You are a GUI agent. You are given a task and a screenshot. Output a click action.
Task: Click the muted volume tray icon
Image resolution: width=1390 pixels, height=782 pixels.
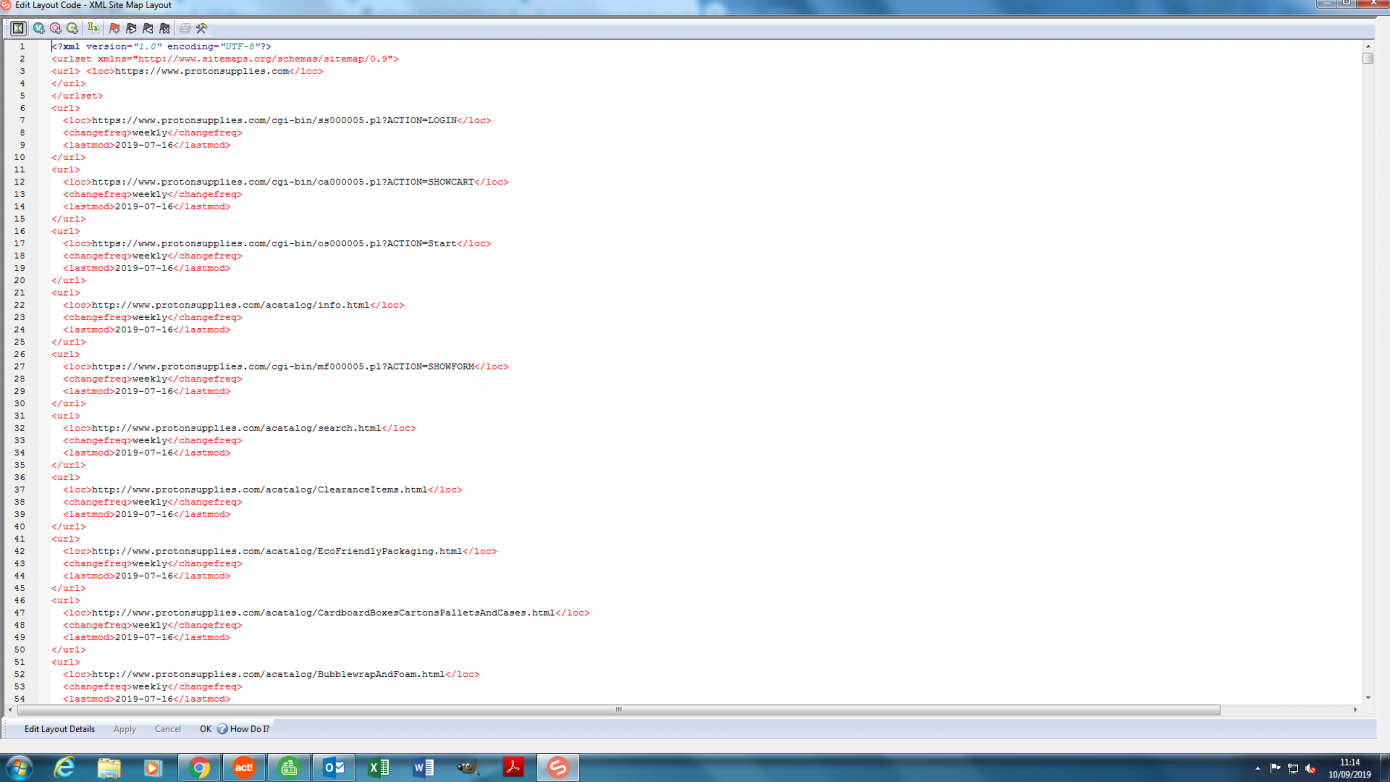[1311, 768]
